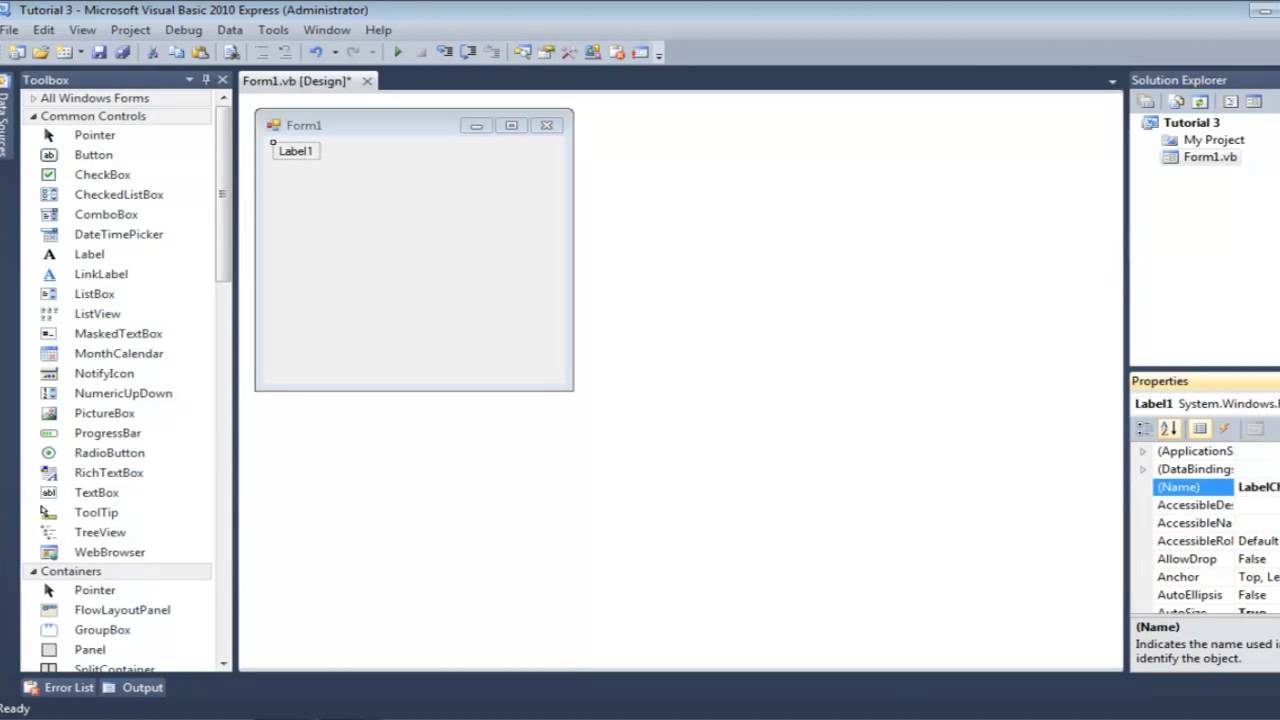
Task: Click the Save toolbar icon
Action: coord(99,52)
